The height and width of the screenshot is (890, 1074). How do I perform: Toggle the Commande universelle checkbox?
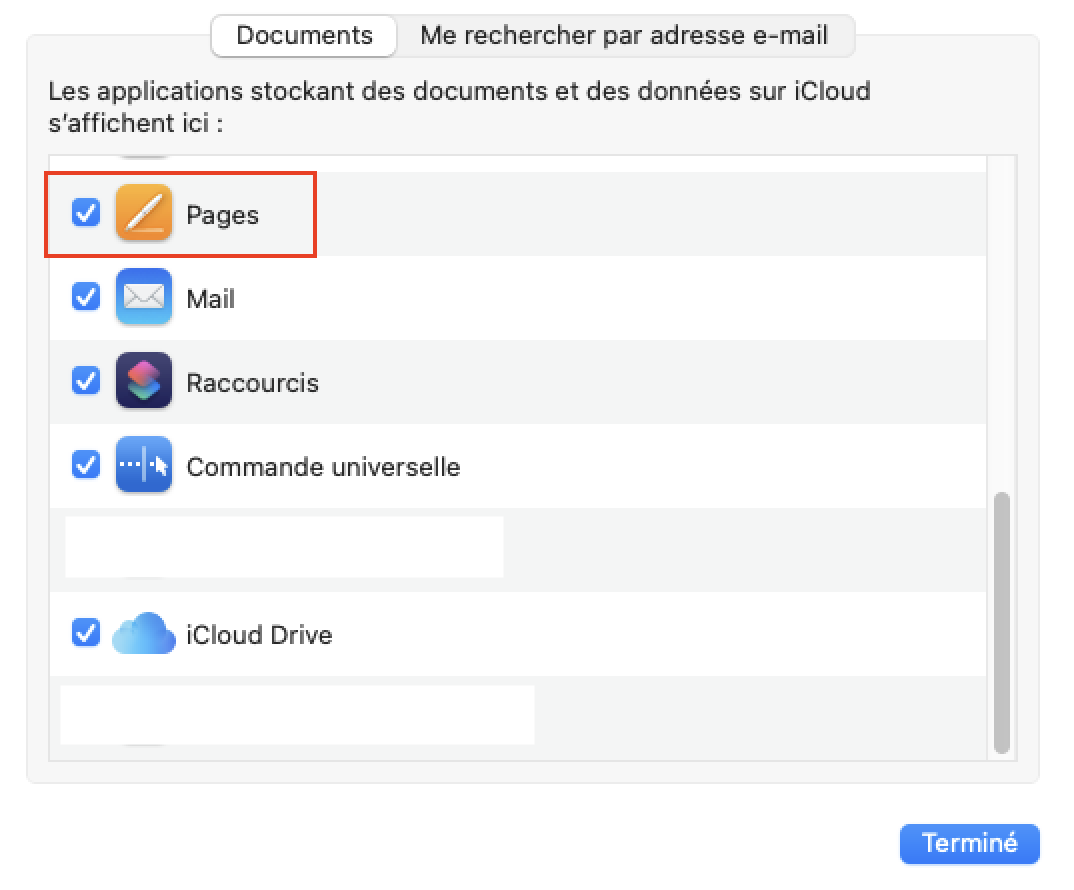pyautogui.click(x=87, y=465)
